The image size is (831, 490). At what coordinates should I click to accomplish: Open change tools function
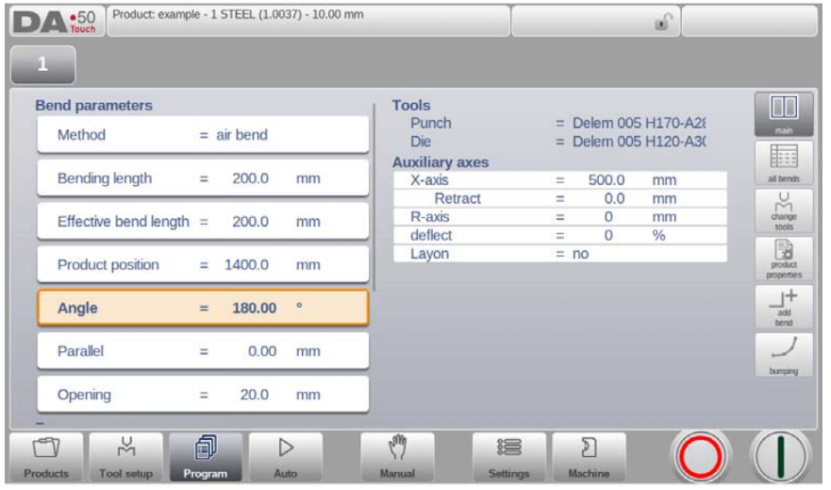(x=784, y=211)
